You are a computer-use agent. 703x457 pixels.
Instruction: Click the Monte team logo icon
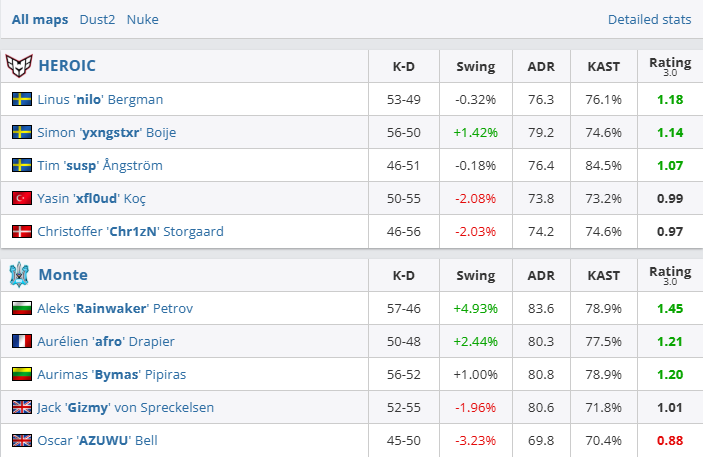(x=20, y=274)
